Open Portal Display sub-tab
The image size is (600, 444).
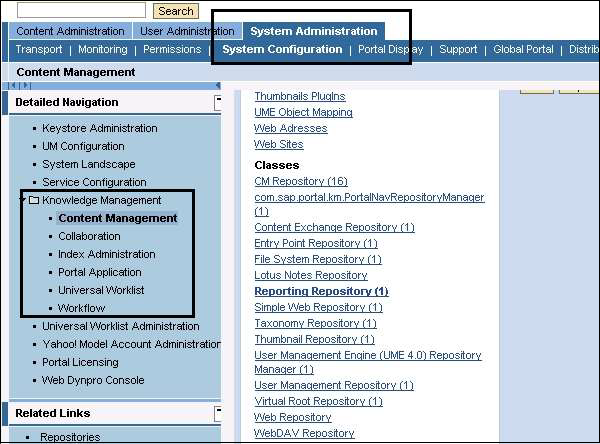coord(391,49)
